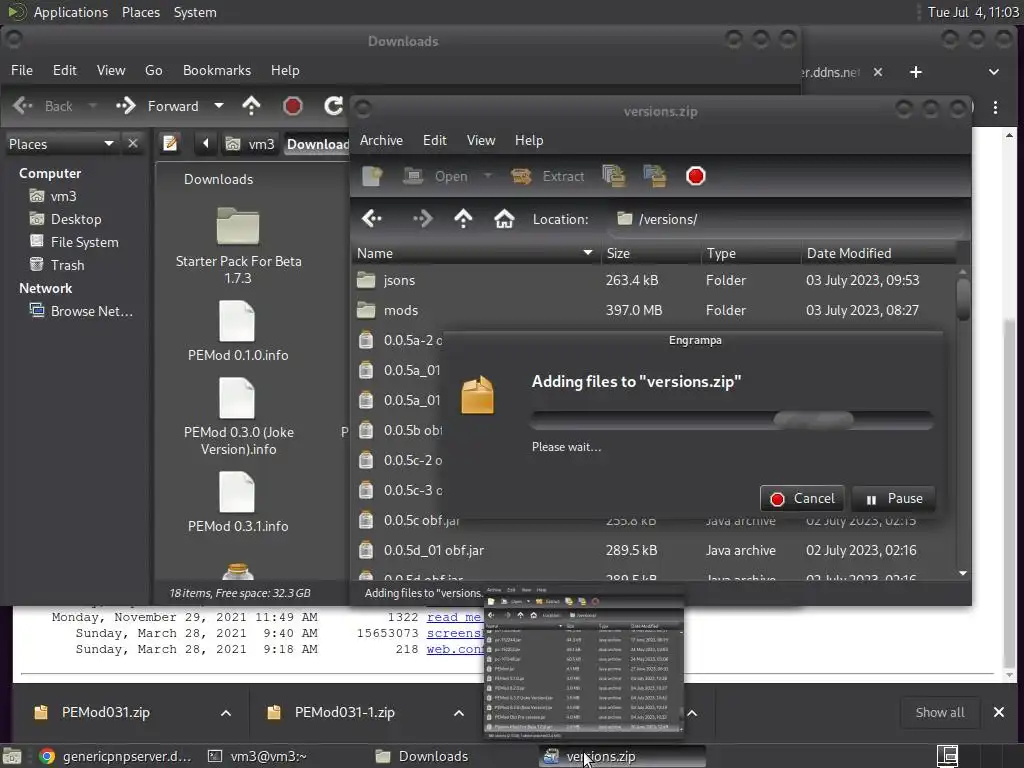The width and height of the screenshot is (1024, 768).
Task: Click Show all downloads button
Action: pos(940,712)
